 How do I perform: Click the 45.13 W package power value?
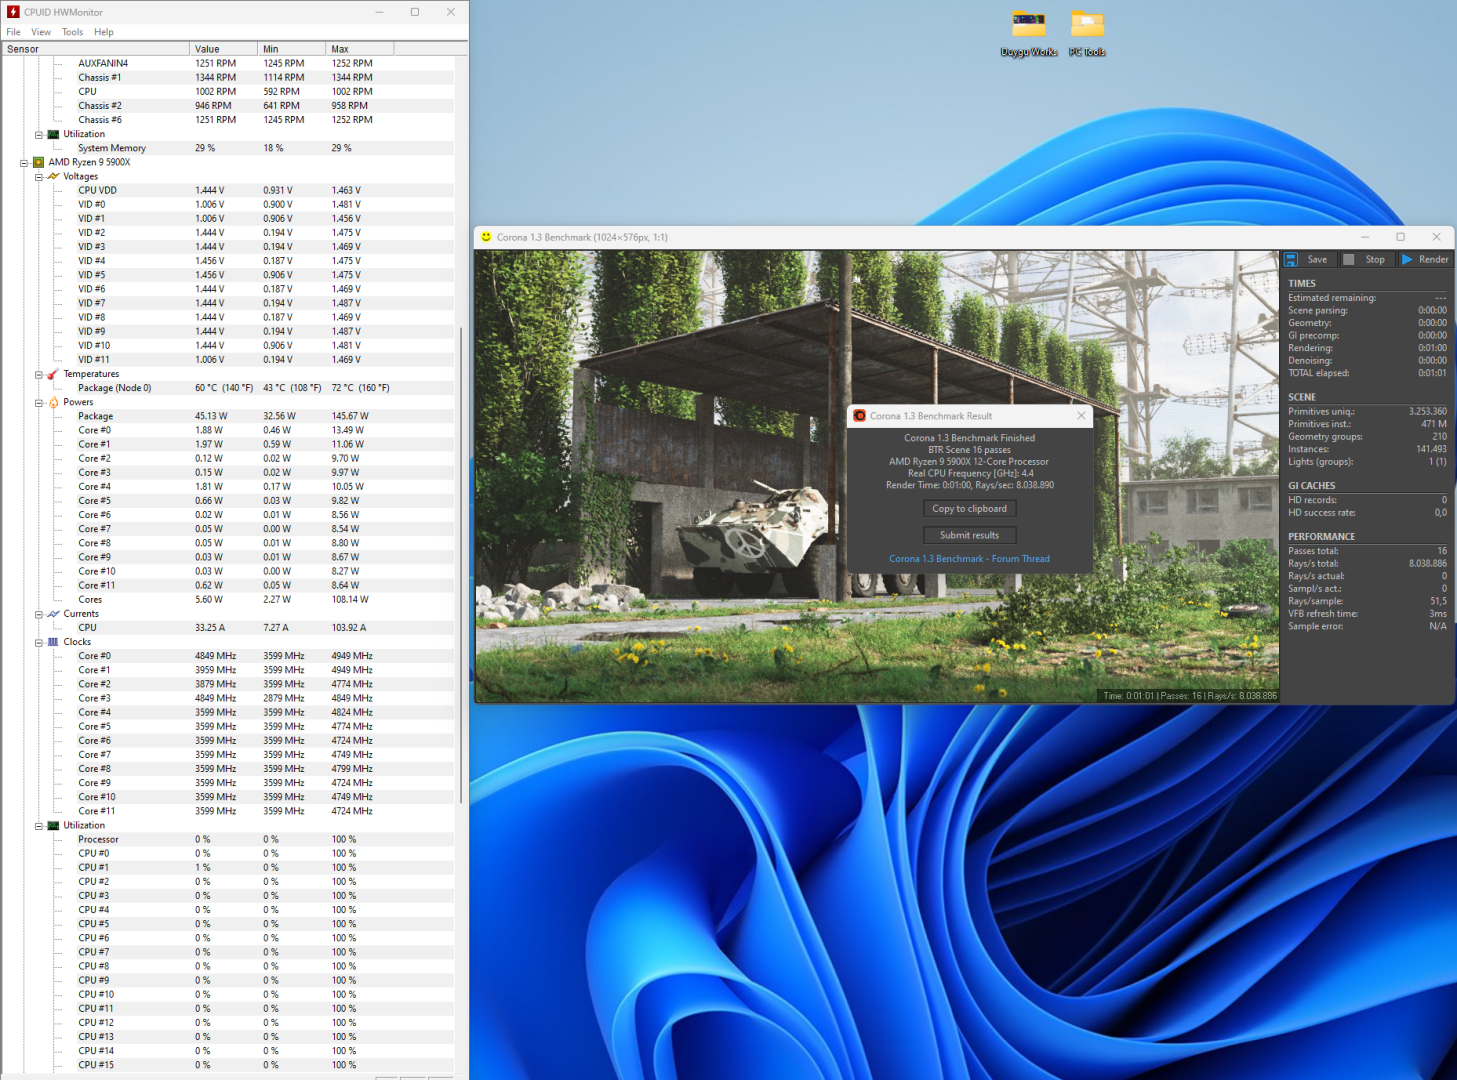(x=211, y=416)
